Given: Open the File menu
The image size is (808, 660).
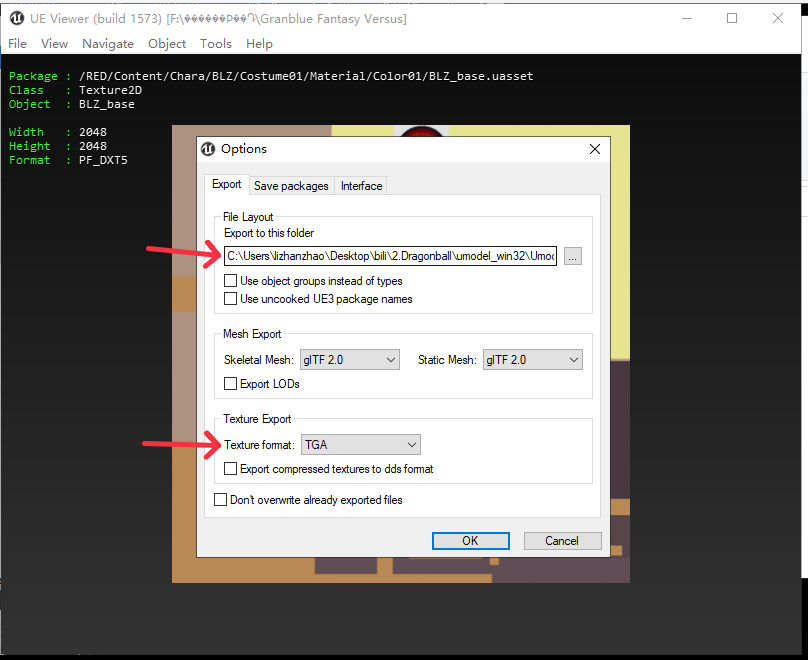Looking at the screenshot, I should click(18, 44).
